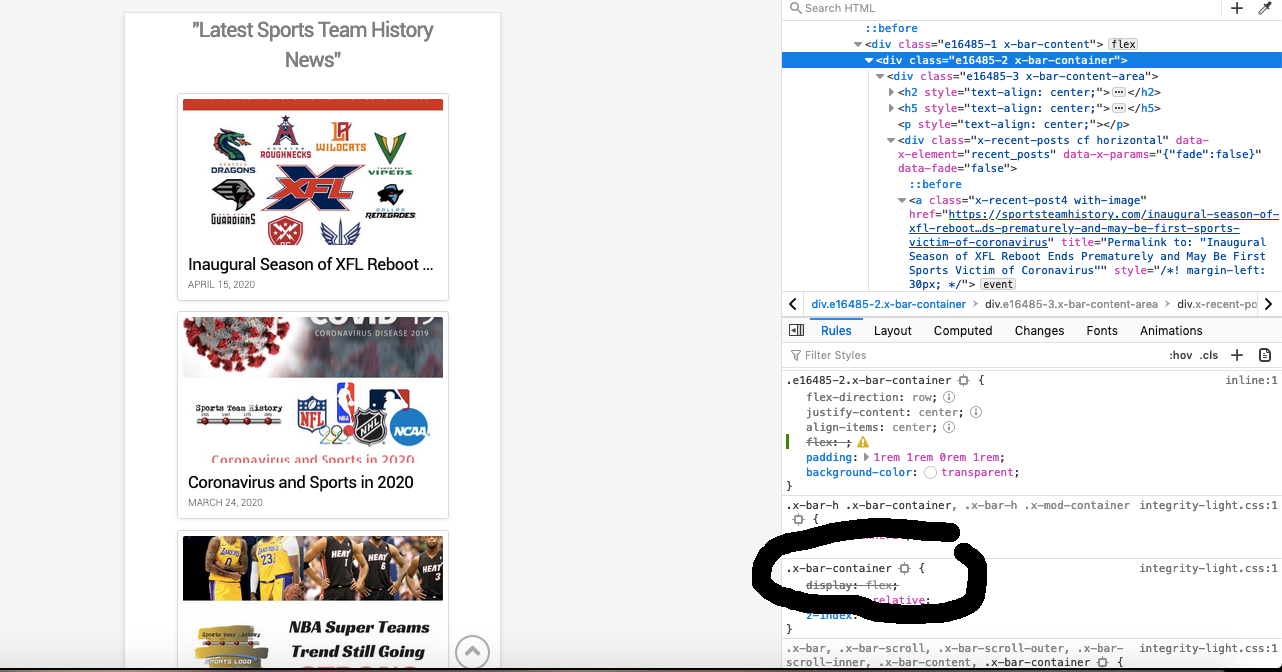This screenshot has width=1282, height=672.
Task: Collapse the e16485-3 x-bar-content-area div
Action: 880,76
